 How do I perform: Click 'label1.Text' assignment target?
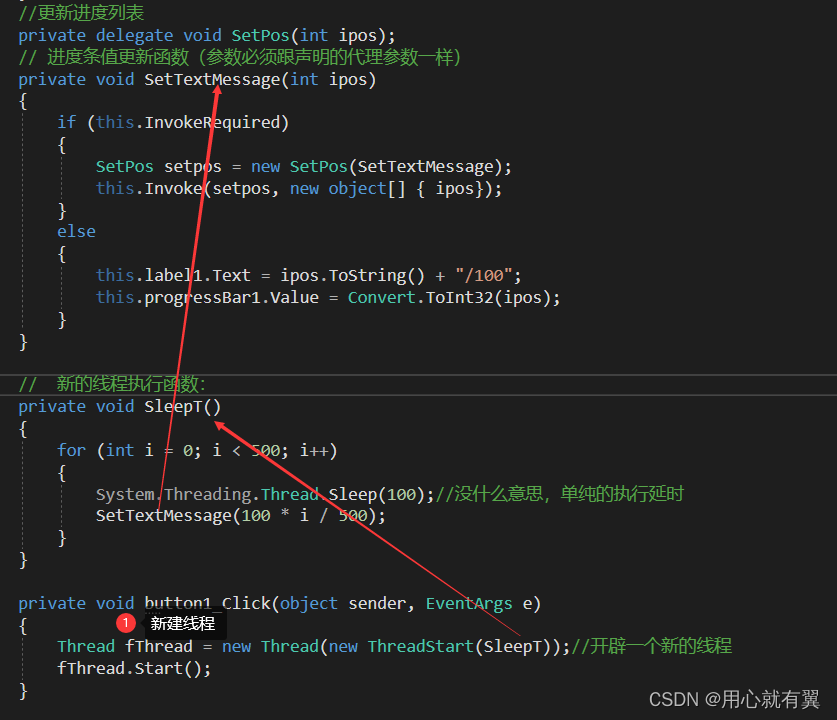click(x=198, y=275)
